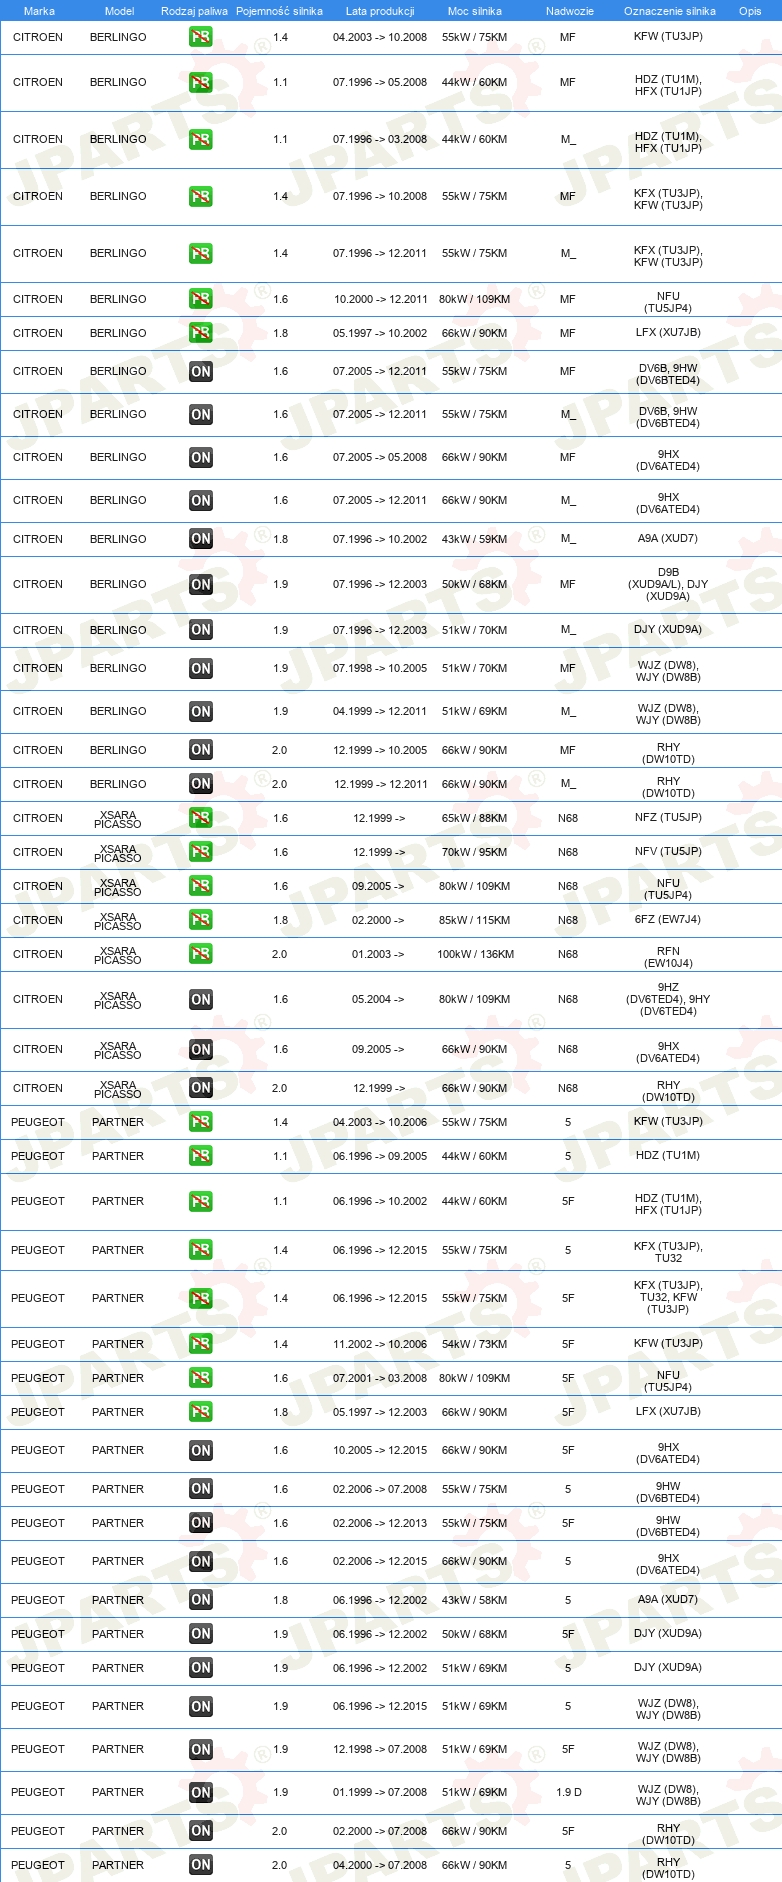
Task: Click the petrol PB icon in the Berlingo 04.2003 -> 10.2008 row
Action: click(201, 37)
